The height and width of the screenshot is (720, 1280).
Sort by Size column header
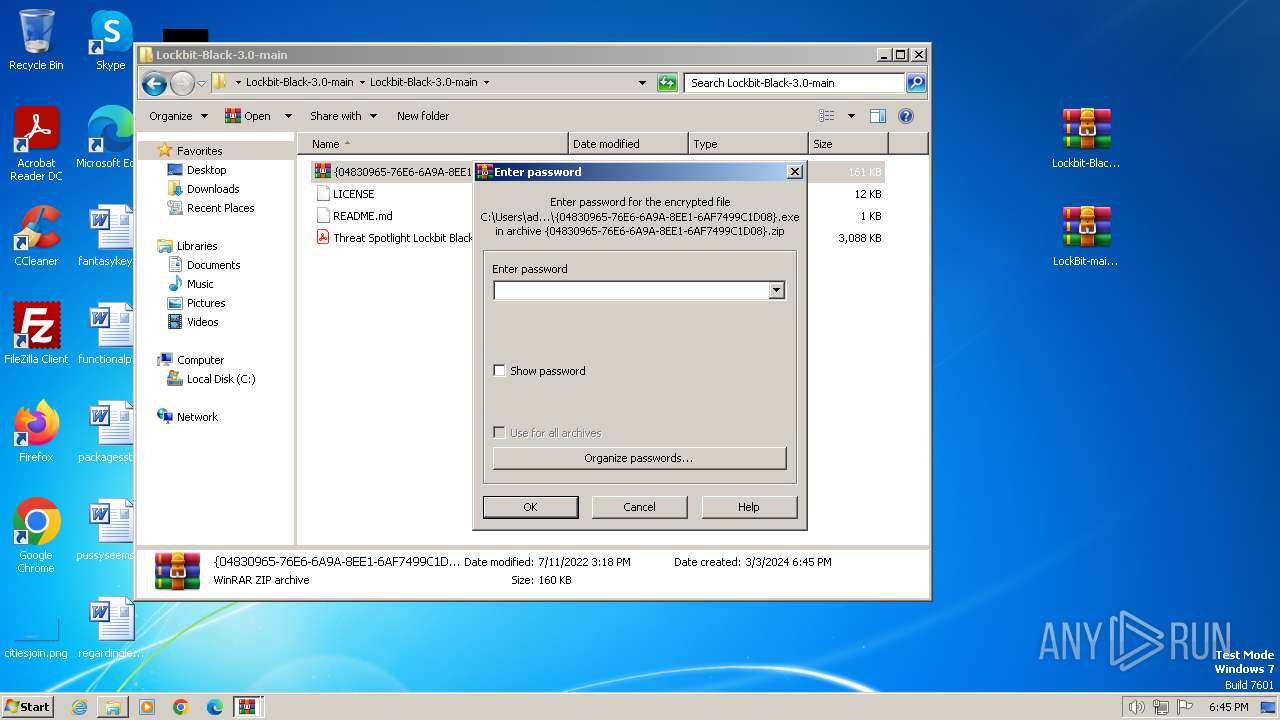pyautogui.click(x=848, y=144)
